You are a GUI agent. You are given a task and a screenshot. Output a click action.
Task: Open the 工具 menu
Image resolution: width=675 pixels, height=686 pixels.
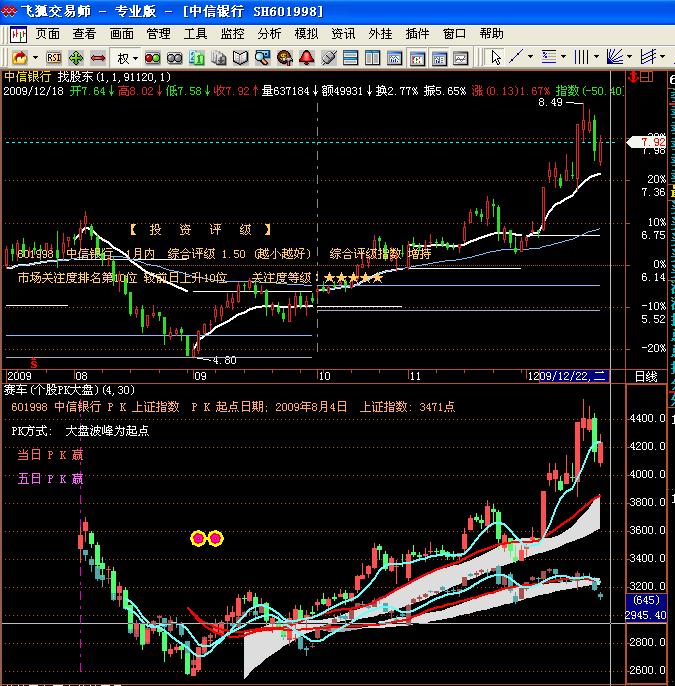point(195,34)
